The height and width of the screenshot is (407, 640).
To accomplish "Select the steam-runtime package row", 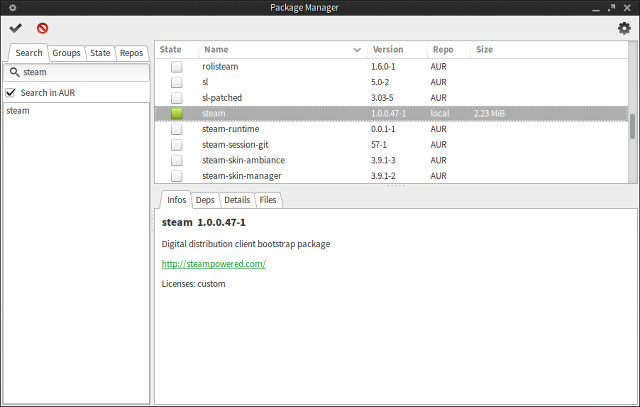I will (391, 129).
